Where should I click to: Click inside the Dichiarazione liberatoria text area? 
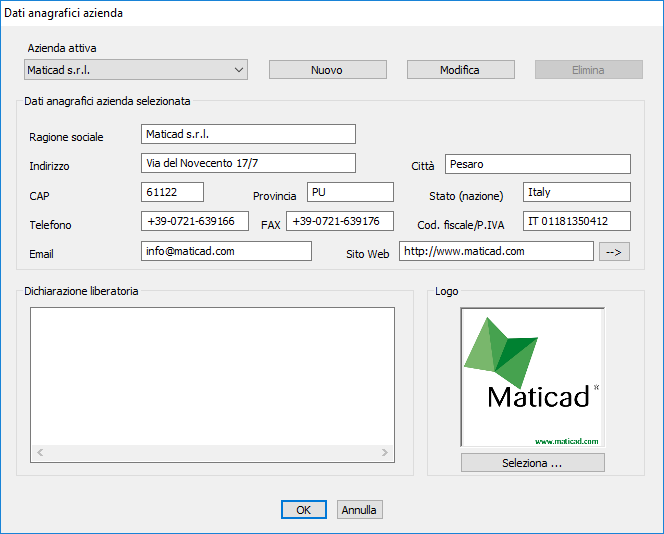click(212, 376)
